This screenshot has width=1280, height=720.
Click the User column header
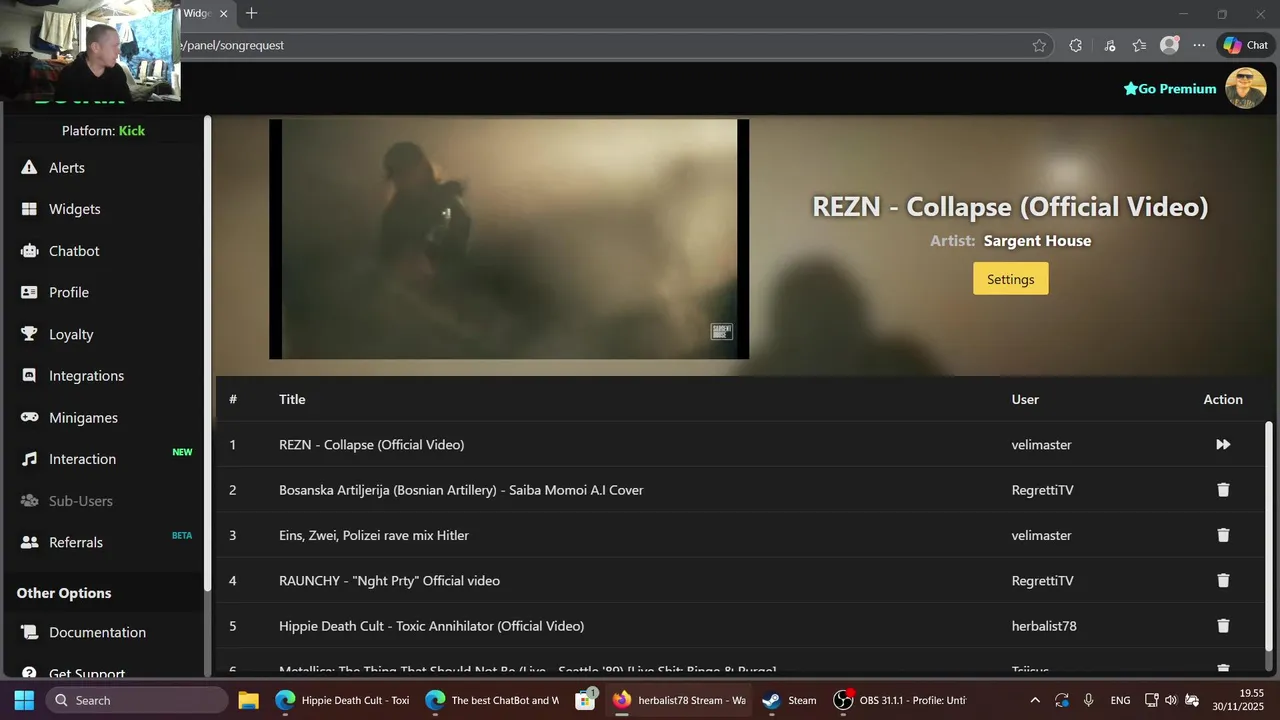[x=1025, y=399]
